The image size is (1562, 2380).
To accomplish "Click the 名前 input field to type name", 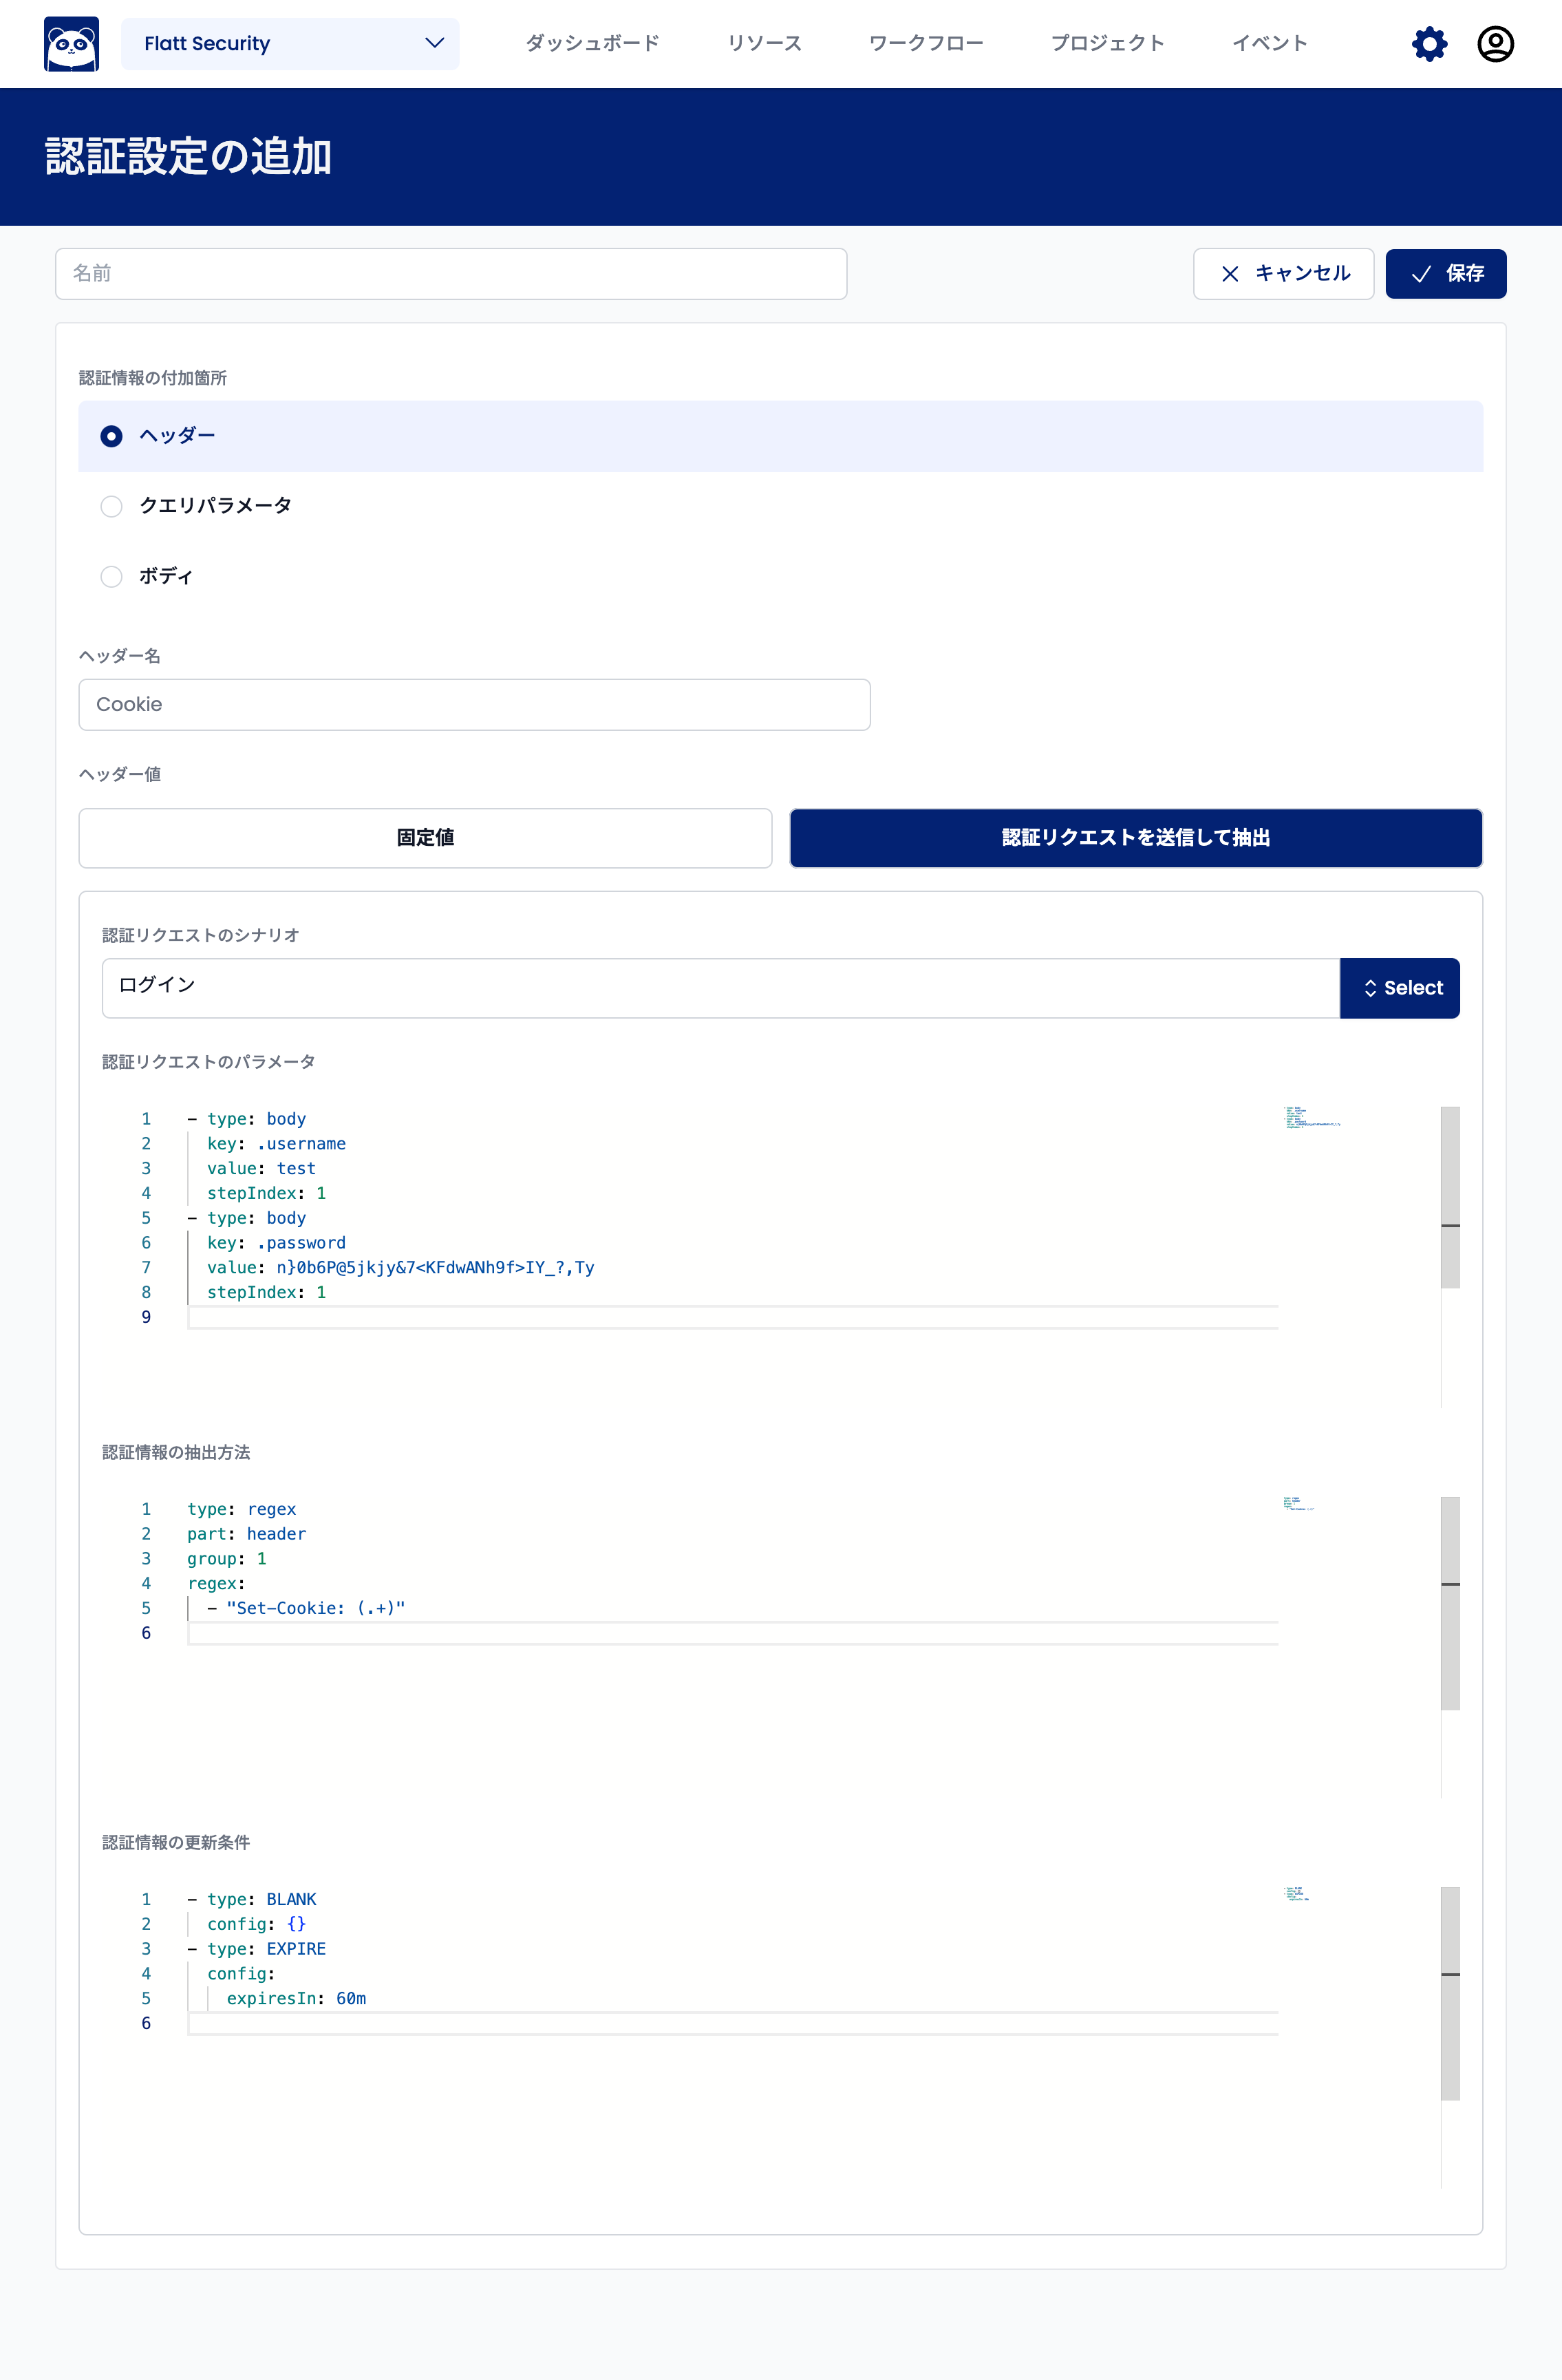I will (x=451, y=272).
